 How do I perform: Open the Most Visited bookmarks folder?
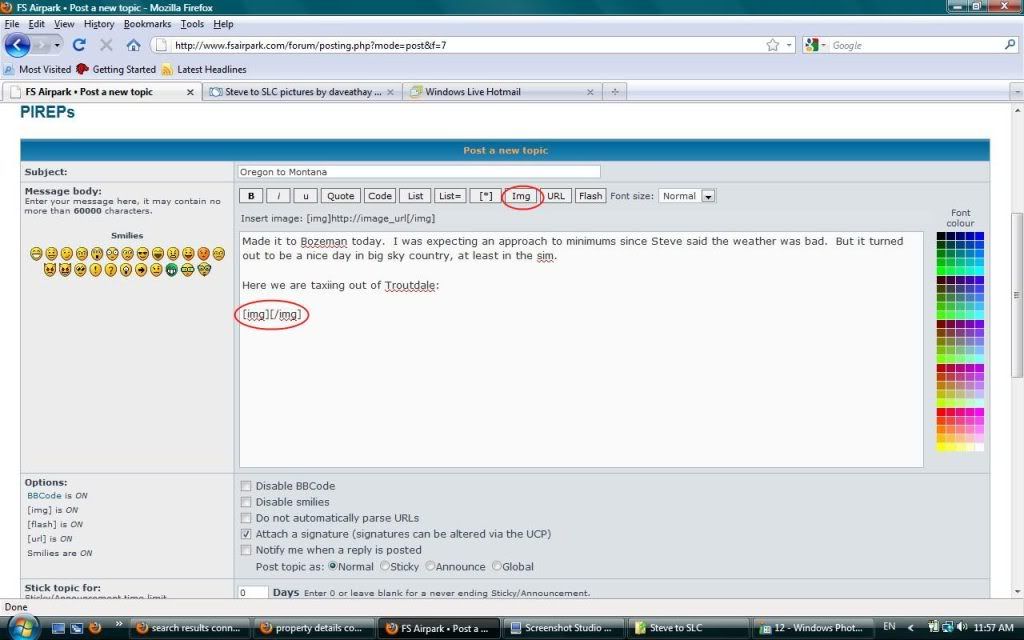point(37,69)
